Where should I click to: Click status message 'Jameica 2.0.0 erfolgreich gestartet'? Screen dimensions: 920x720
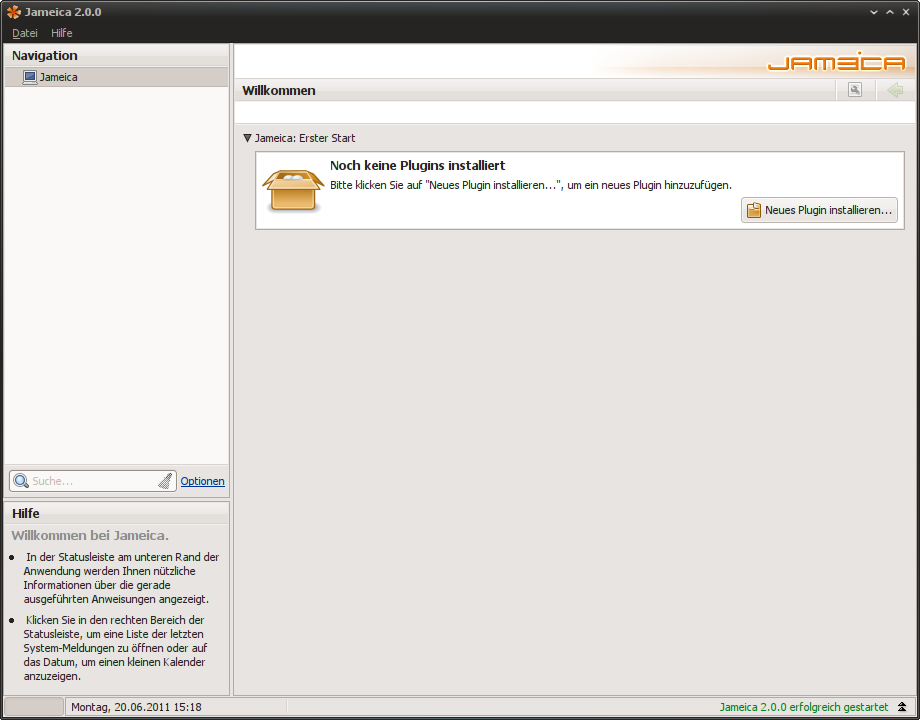(804, 707)
